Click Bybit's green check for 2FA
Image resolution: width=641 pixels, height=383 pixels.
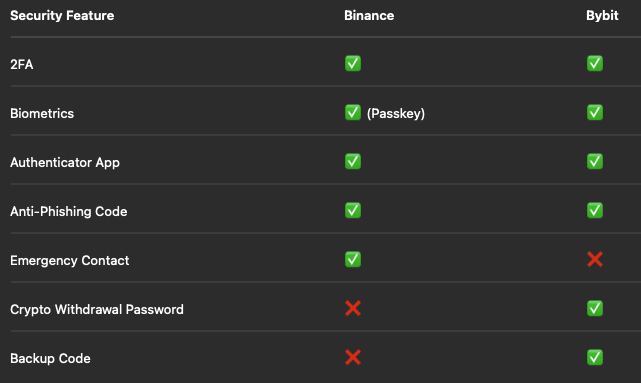pyautogui.click(x=595, y=63)
